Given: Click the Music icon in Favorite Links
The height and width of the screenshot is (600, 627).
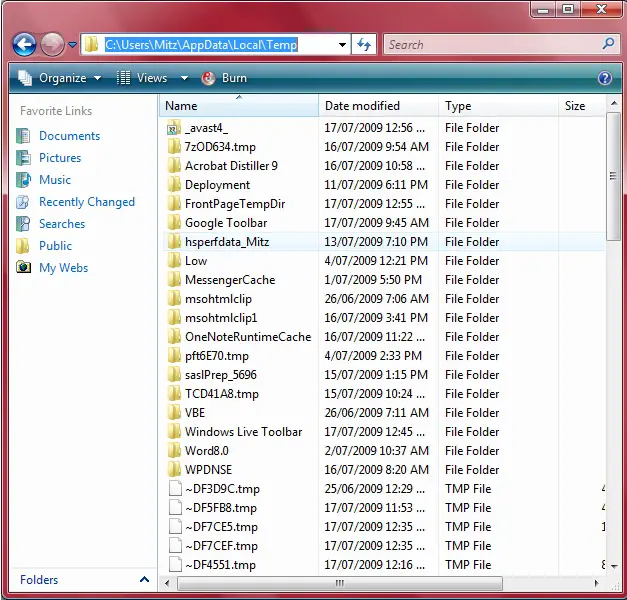Looking at the screenshot, I should click(23, 180).
